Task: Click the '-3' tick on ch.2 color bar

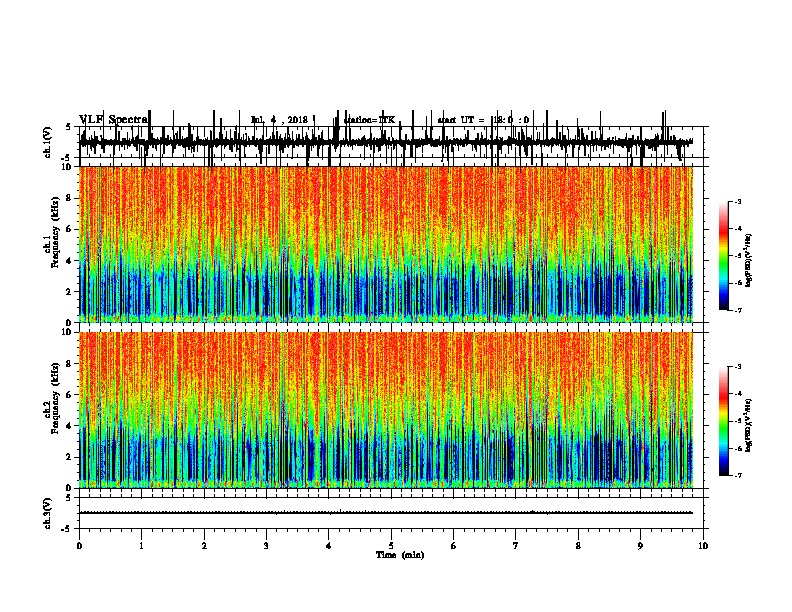Action: [x=738, y=367]
